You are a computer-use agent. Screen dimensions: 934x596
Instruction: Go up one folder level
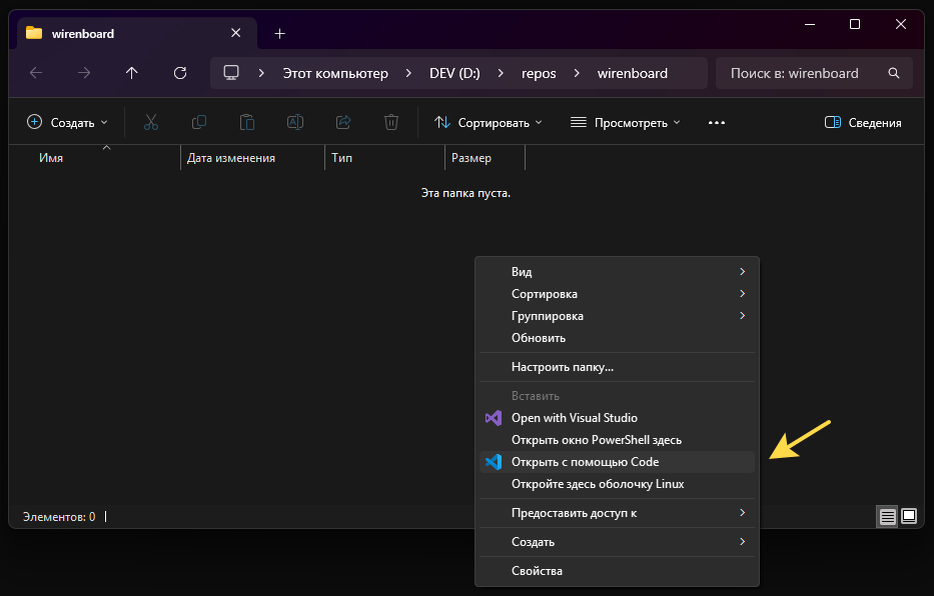pos(132,73)
